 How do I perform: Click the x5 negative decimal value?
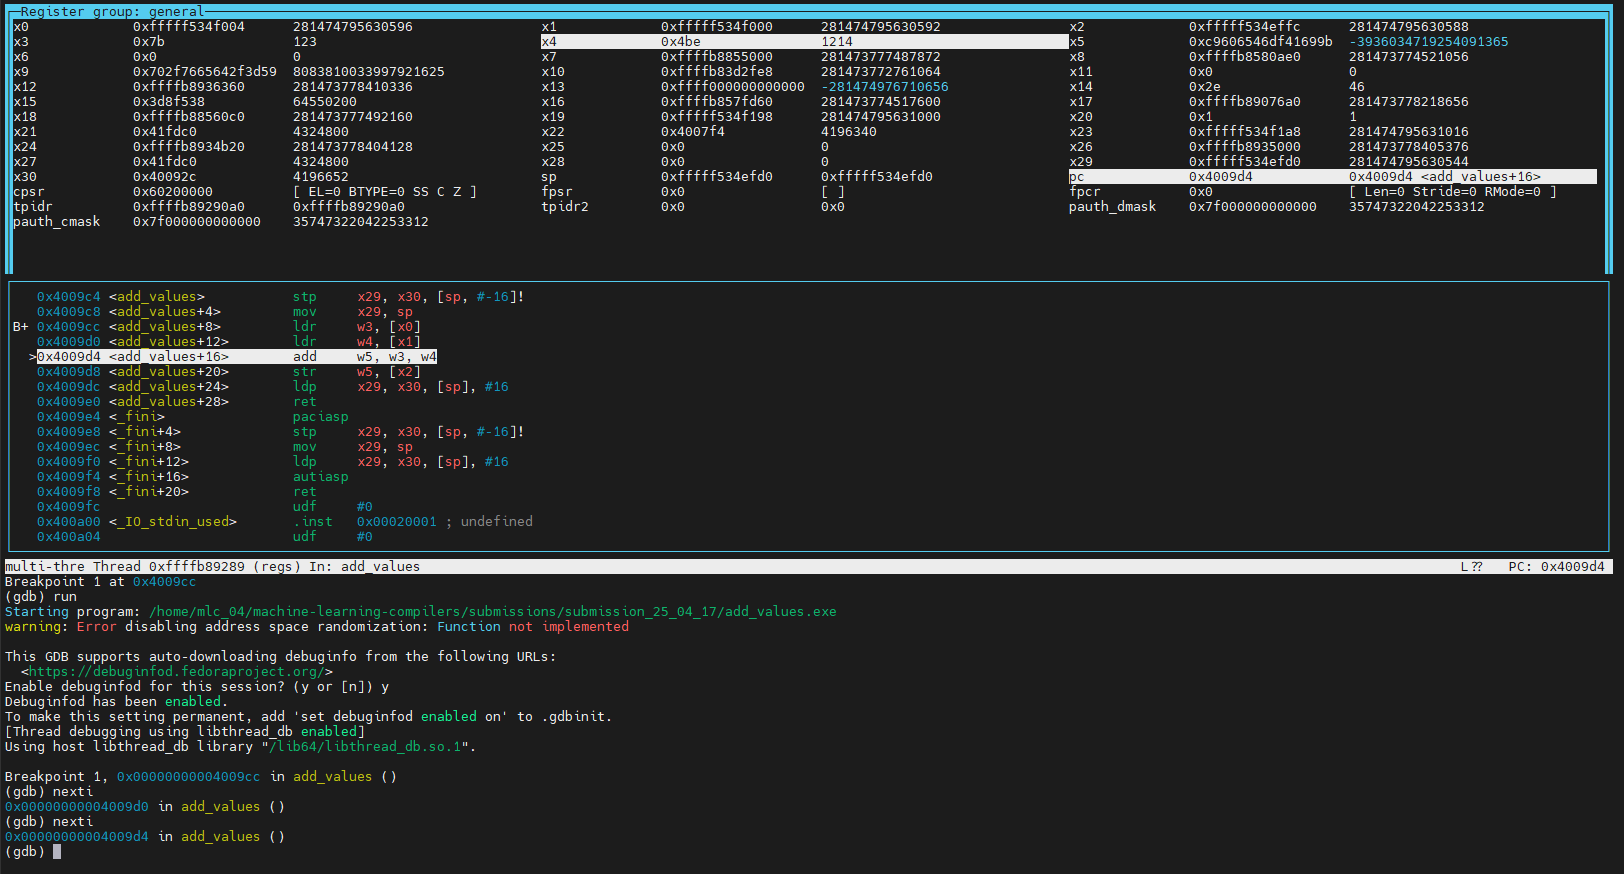pyautogui.click(x=1428, y=42)
